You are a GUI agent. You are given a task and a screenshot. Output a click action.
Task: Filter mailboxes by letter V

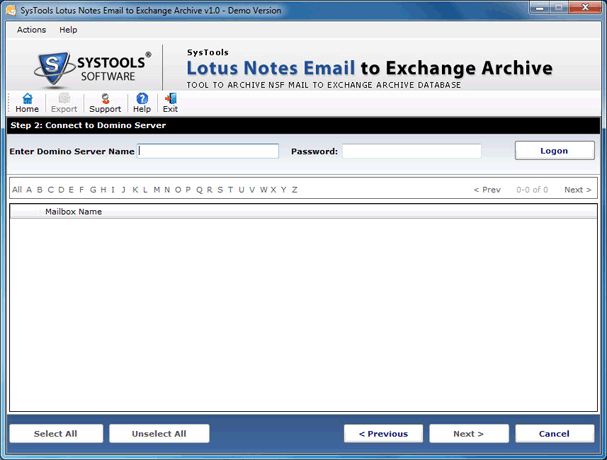(252, 190)
